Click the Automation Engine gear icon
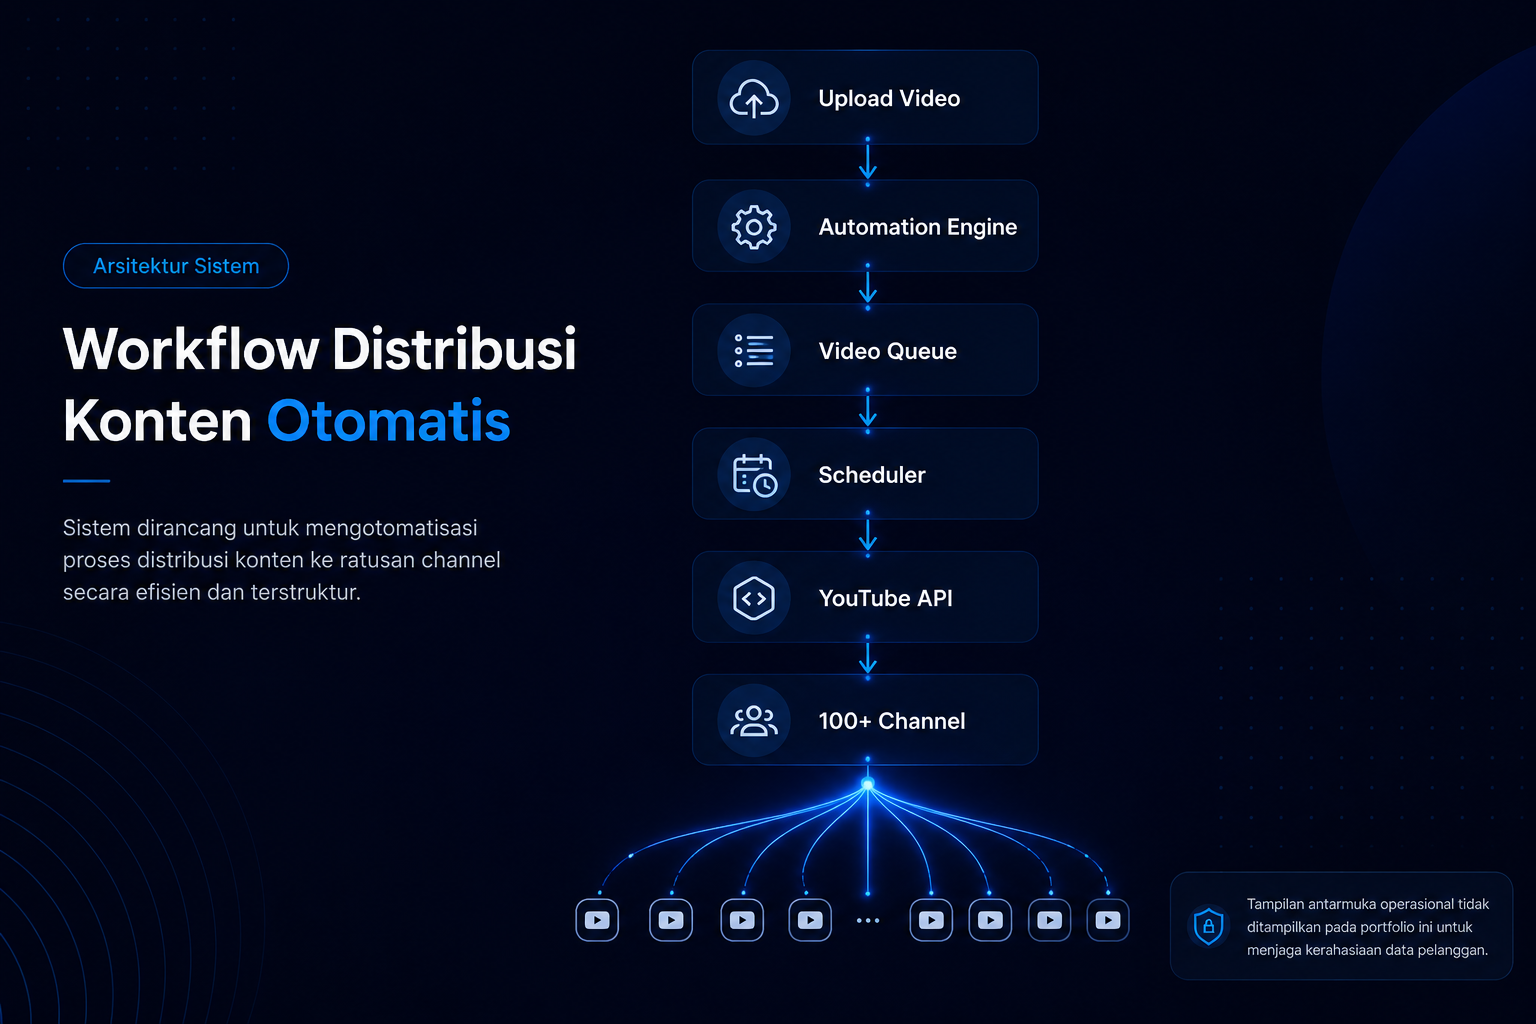This screenshot has width=1536, height=1024. [x=754, y=227]
